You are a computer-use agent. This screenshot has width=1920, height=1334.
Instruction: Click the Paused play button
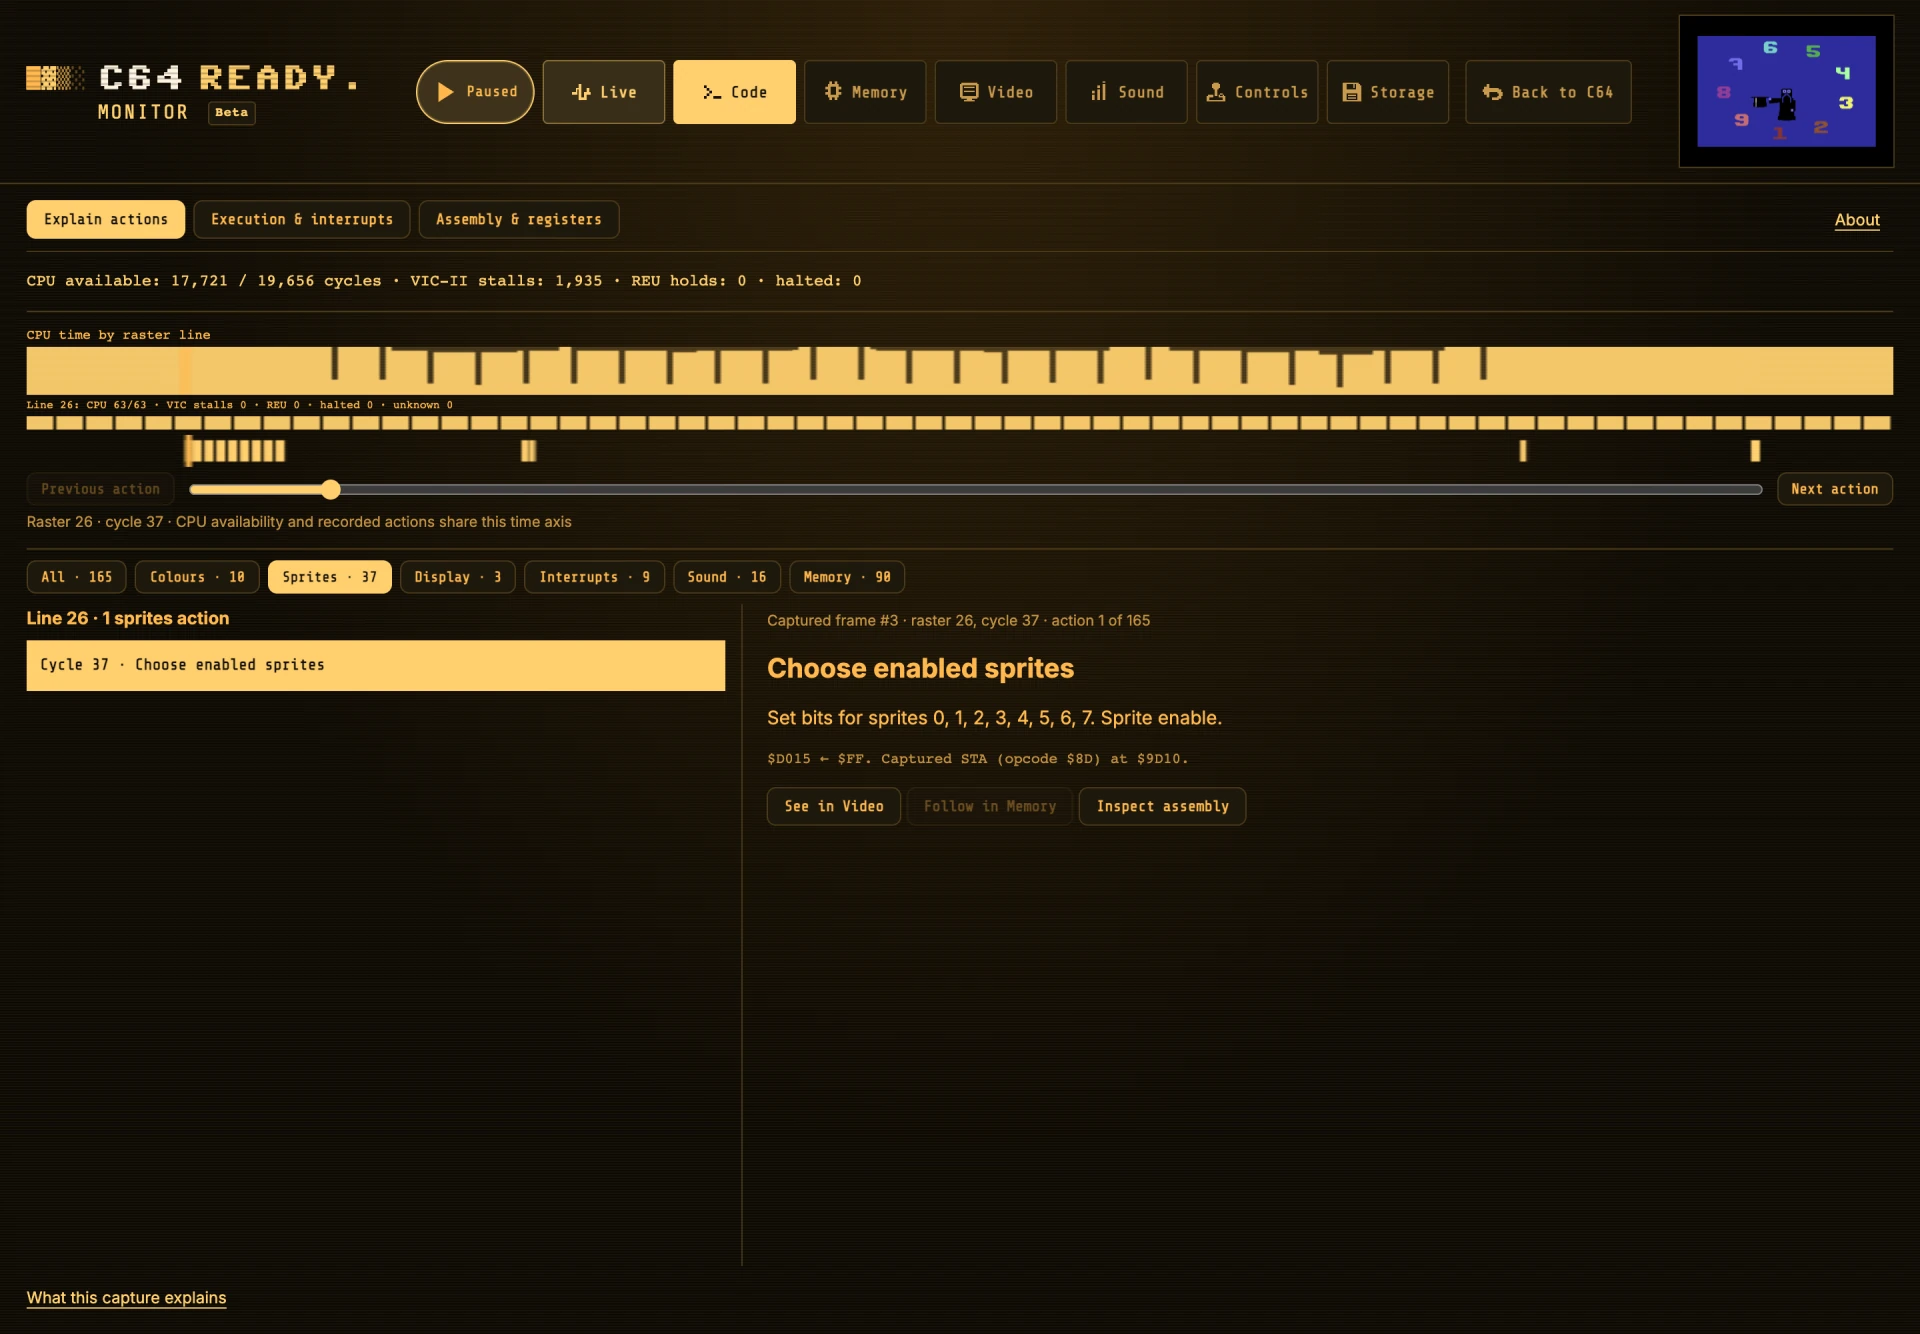[475, 92]
